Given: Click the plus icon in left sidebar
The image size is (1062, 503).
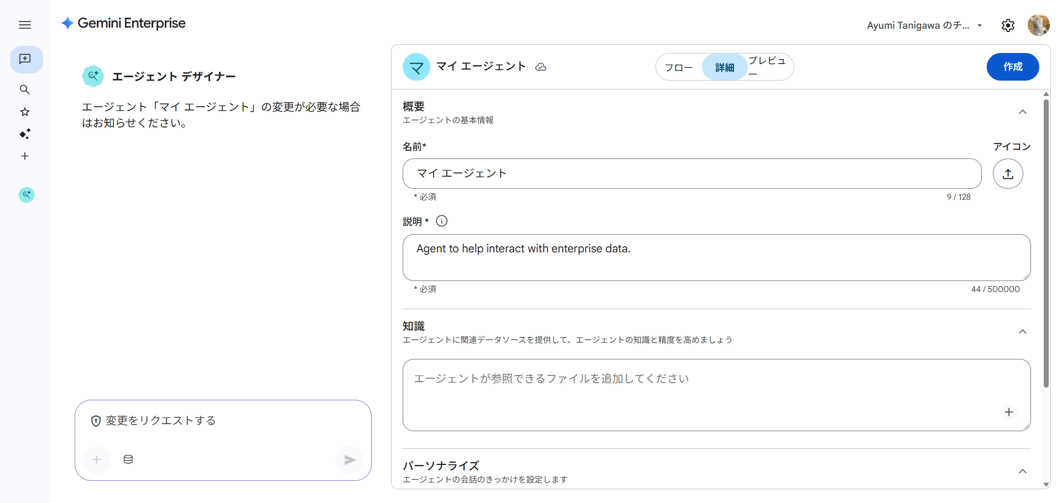Looking at the screenshot, I should click(x=25, y=156).
